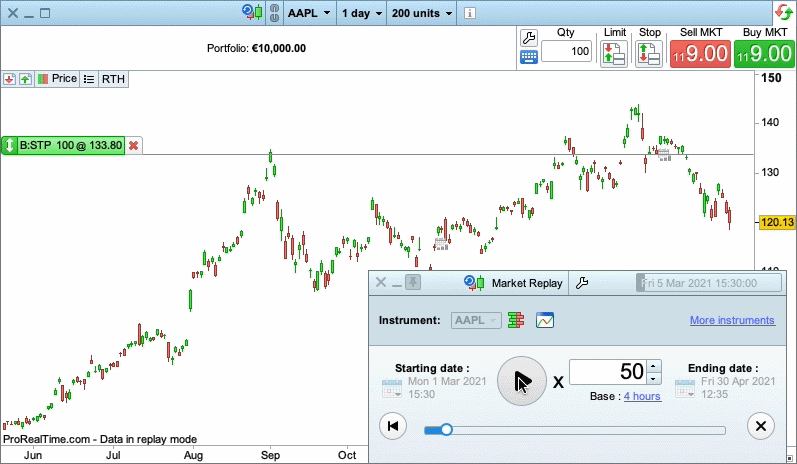Select the B:STP 100 @ 133.80 order label

[x=71, y=145]
